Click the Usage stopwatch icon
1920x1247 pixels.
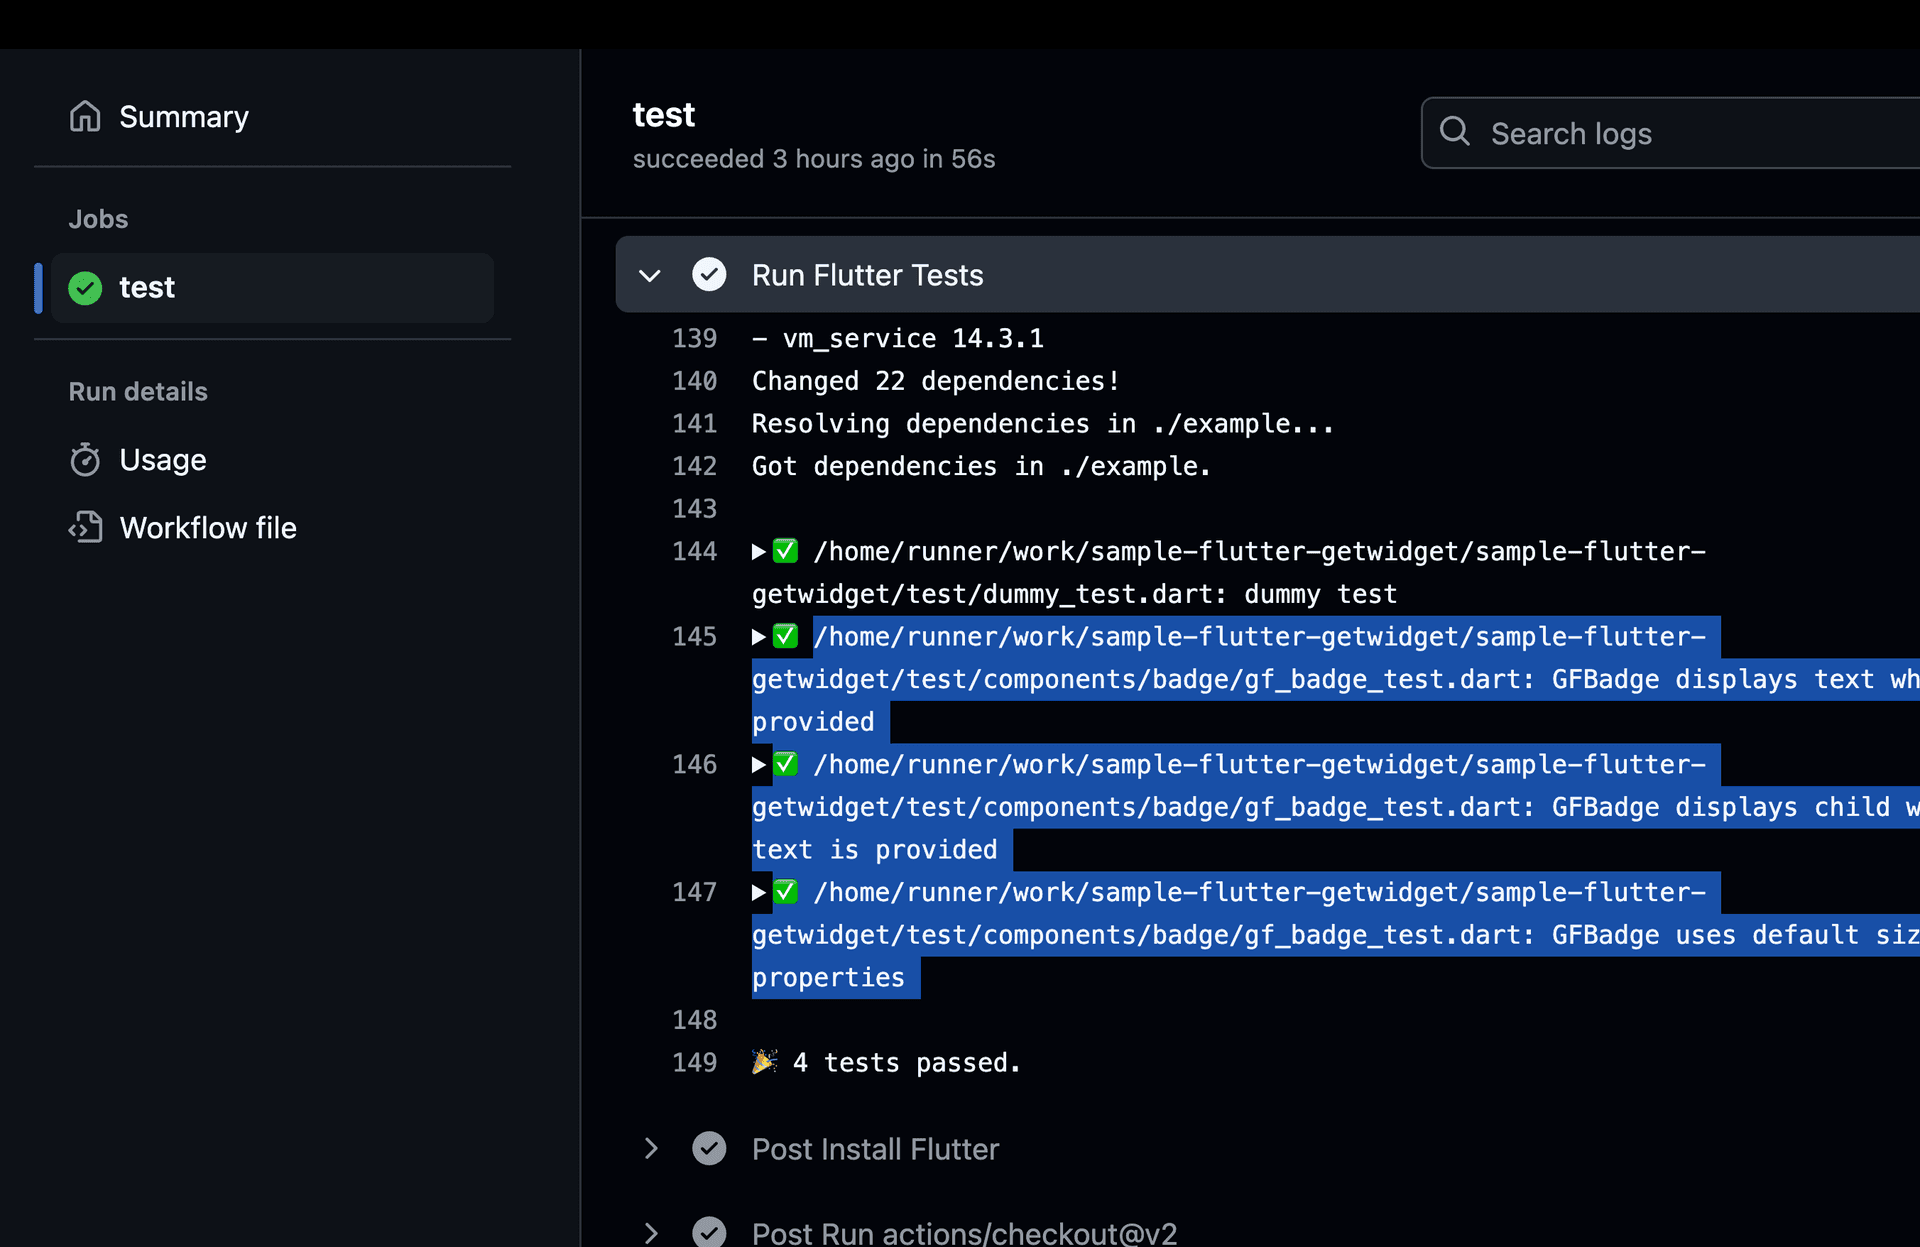pyautogui.click(x=85, y=460)
